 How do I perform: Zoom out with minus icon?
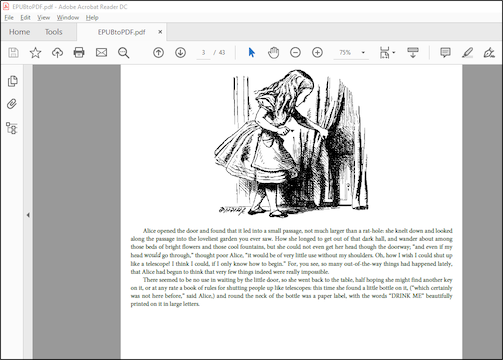(x=295, y=53)
